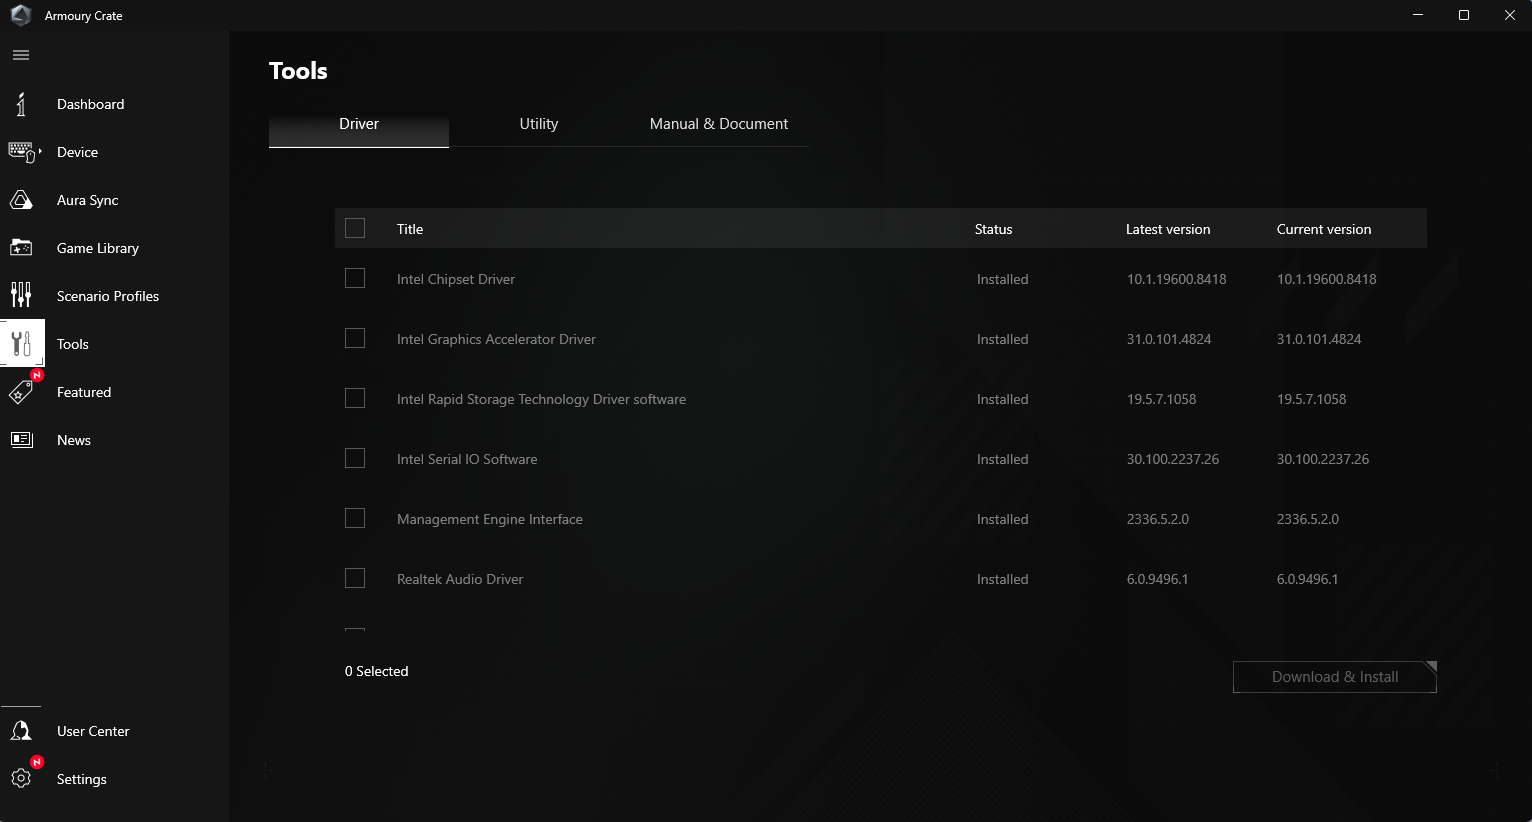Expand the Device submenu arrow
The height and width of the screenshot is (822, 1532).
pos(40,152)
